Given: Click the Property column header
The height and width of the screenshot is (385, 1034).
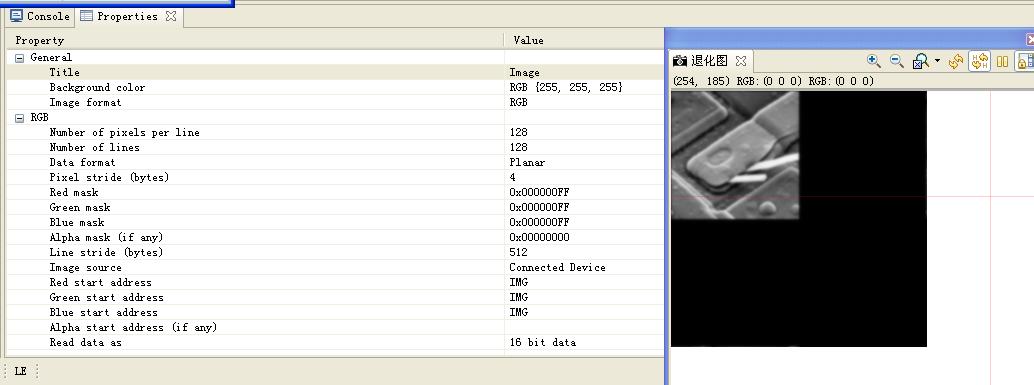Looking at the screenshot, I should 40,40.
